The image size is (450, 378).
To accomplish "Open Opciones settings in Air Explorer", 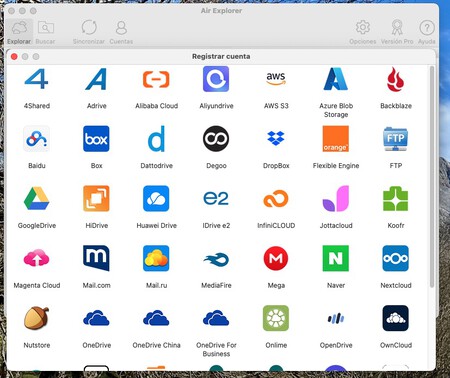I will coord(363,32).
